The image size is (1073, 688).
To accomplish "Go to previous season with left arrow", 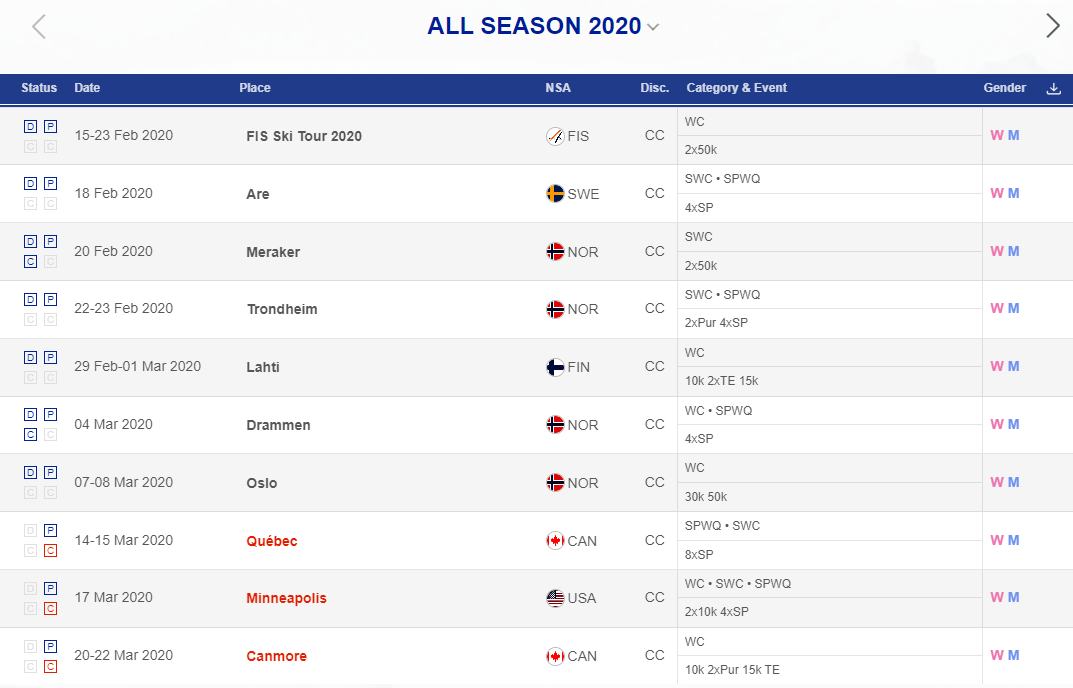I will [x=39, y=27].
